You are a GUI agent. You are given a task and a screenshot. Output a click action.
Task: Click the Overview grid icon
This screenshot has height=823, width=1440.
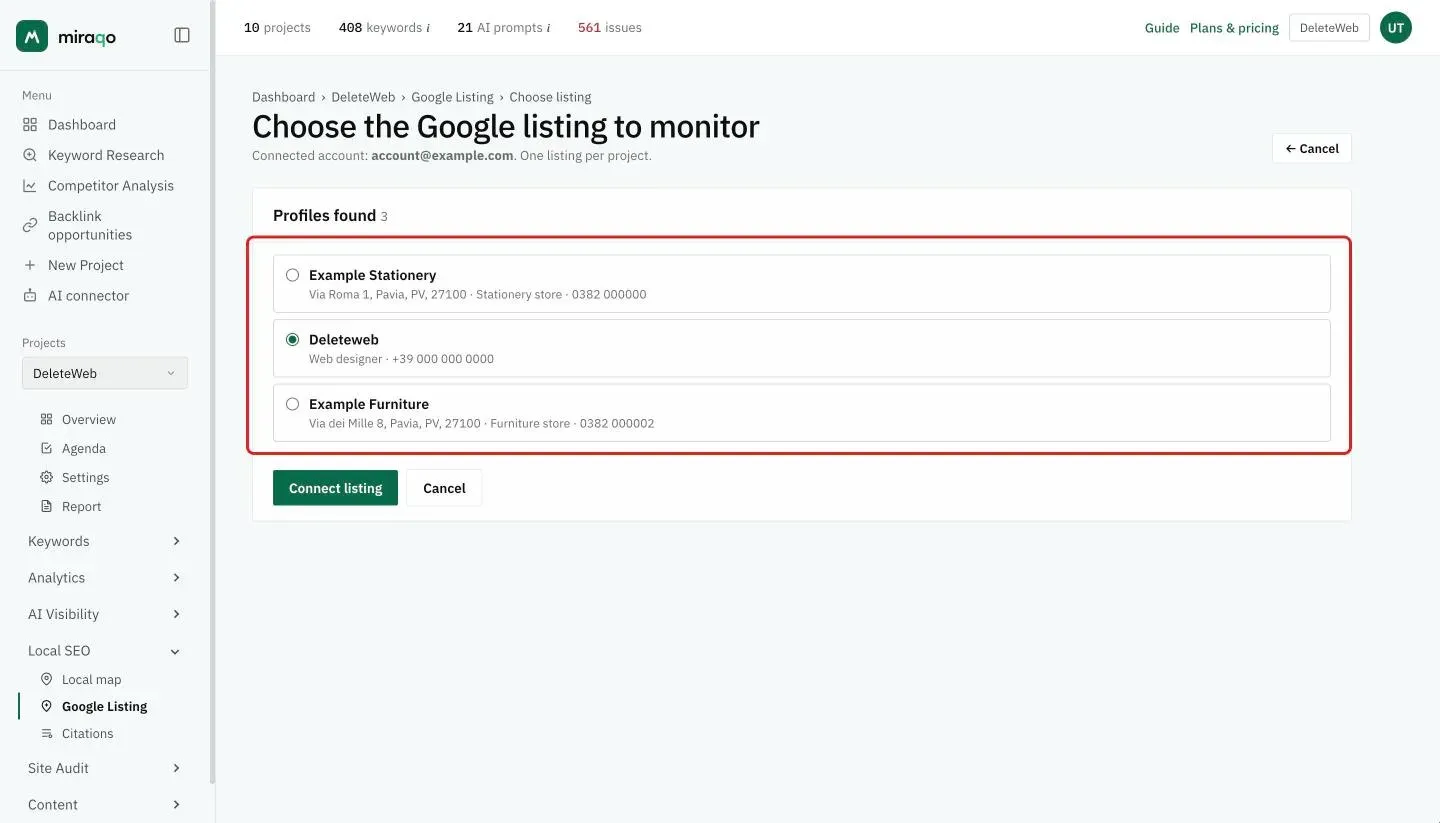click(46, 420)
